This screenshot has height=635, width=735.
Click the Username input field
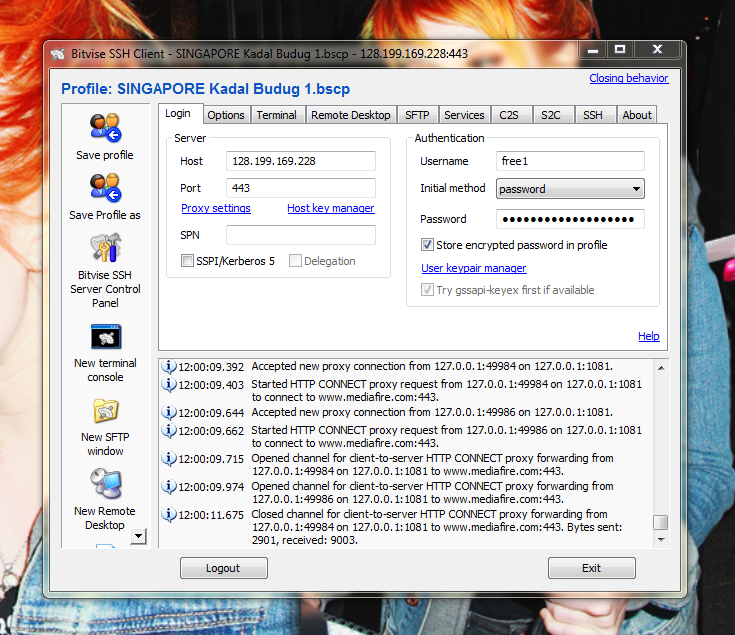pyautogui.click(x=570, y=161)
